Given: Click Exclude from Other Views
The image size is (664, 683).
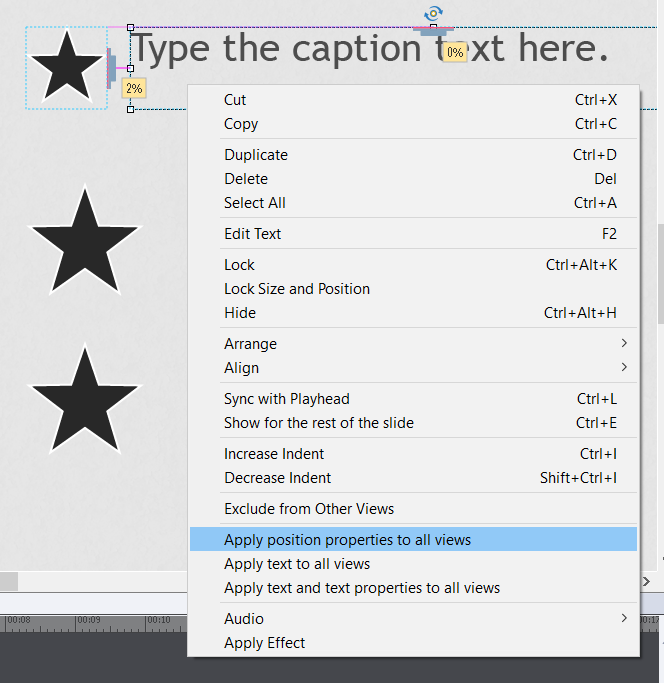Looking at the screenshot, I should click(309, 509).
